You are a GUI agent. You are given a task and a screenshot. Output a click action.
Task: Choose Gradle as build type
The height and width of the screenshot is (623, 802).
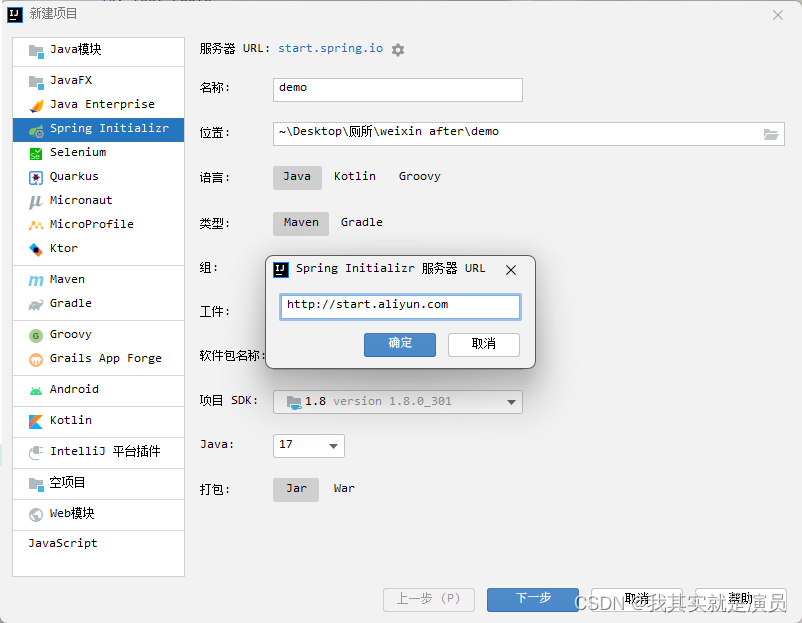[362, 223]
